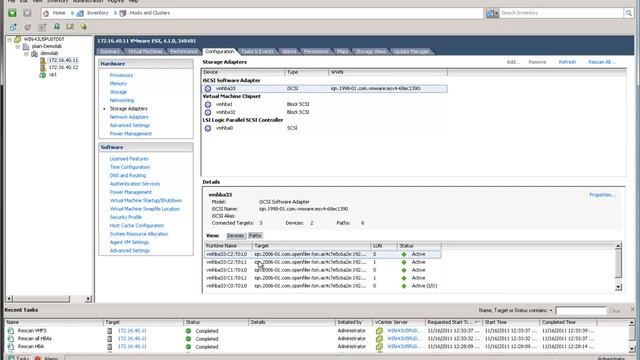640x360 pixels.
Task: Switch to the Virtual Machines tab
Action: [x=145, y=51]
